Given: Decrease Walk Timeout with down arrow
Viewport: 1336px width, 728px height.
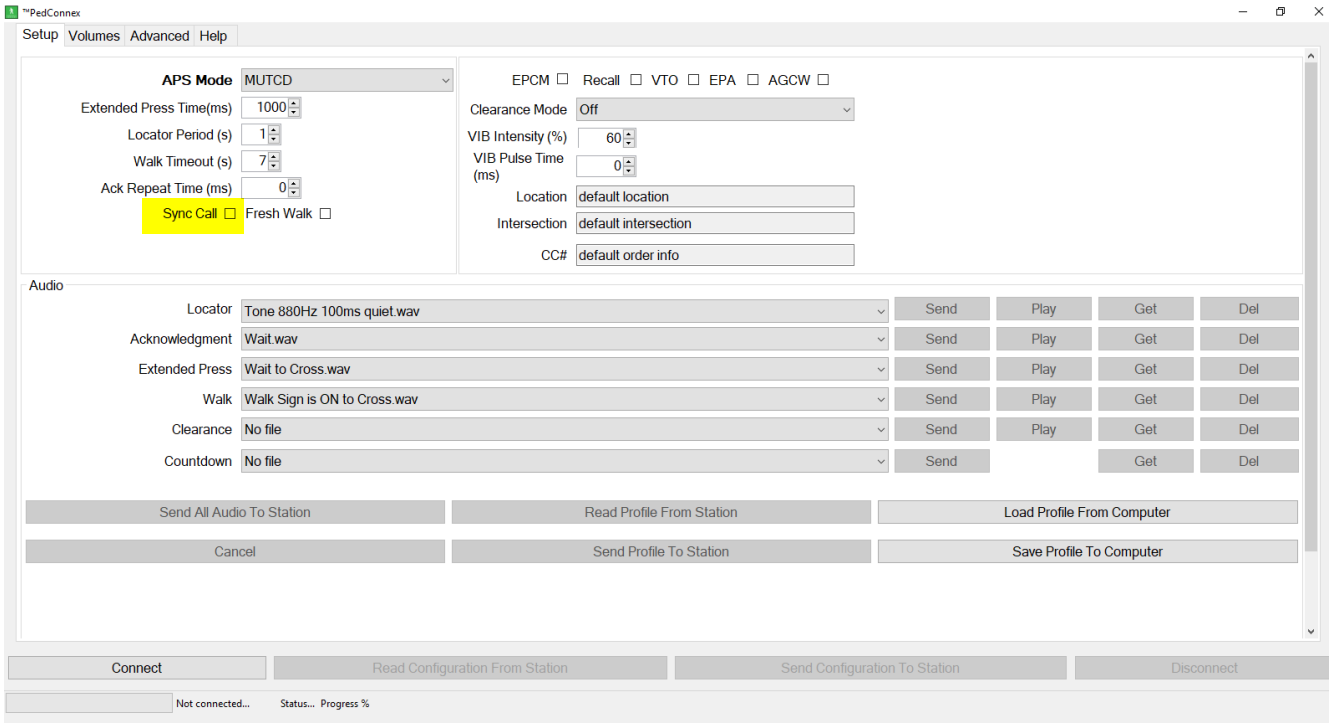Looking at the screenshot, I should click(274, 166).
